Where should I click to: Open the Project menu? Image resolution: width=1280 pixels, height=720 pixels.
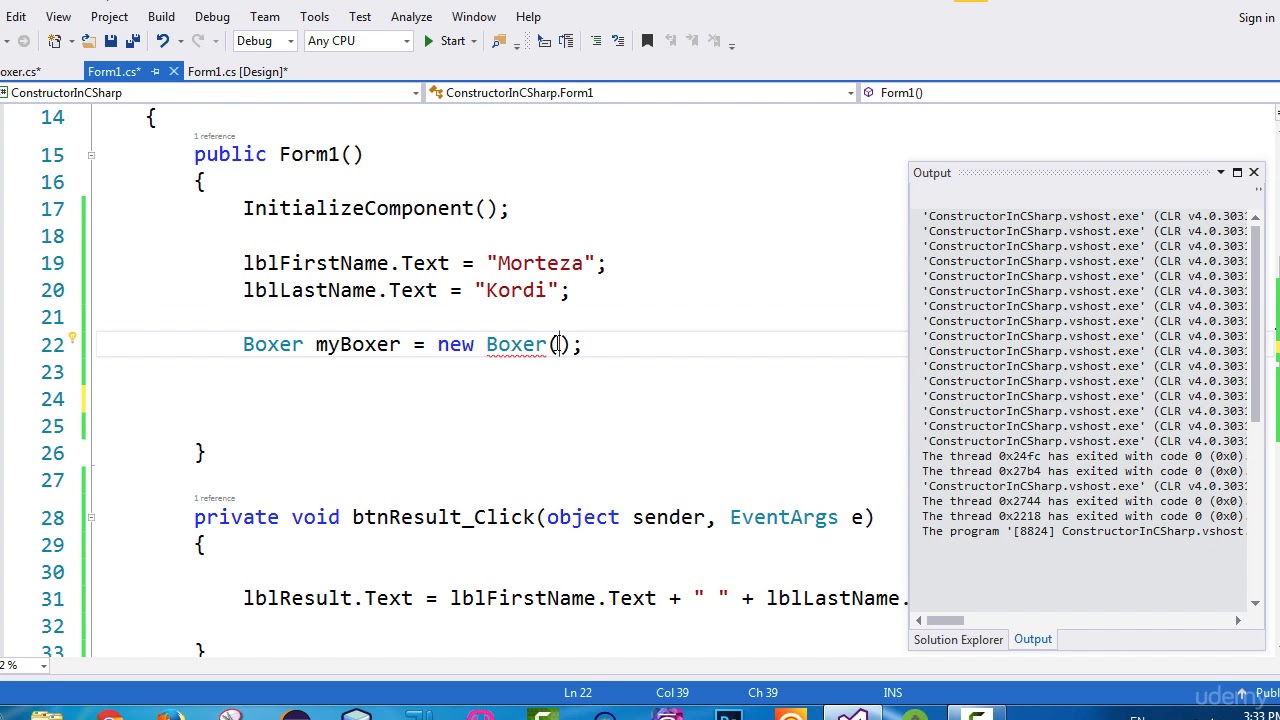[109, 17]
